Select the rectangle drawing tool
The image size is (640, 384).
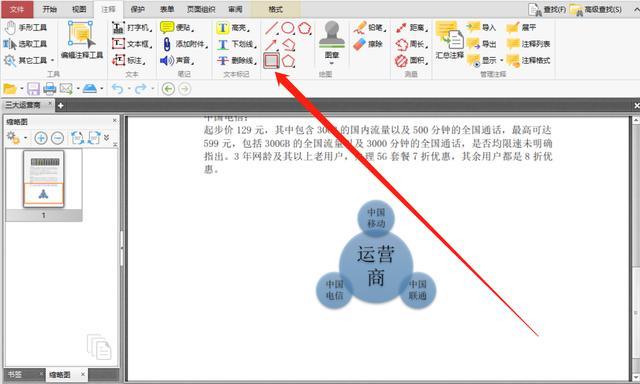click(x=271, y=61)
